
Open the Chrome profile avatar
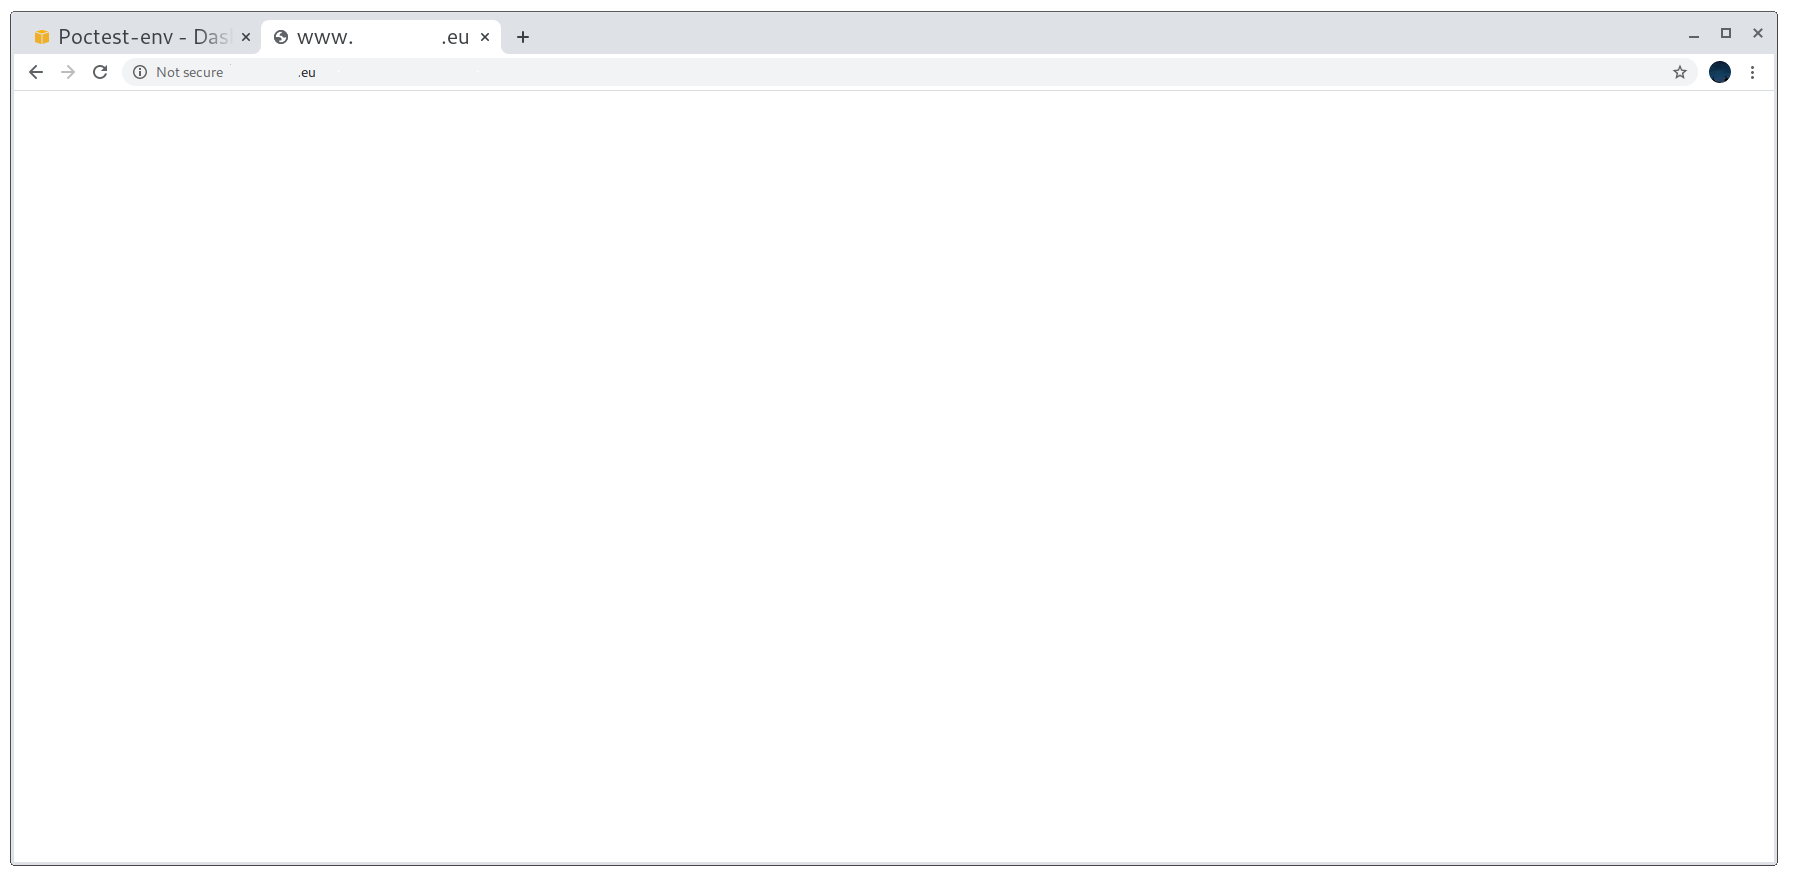[1720, 72]
